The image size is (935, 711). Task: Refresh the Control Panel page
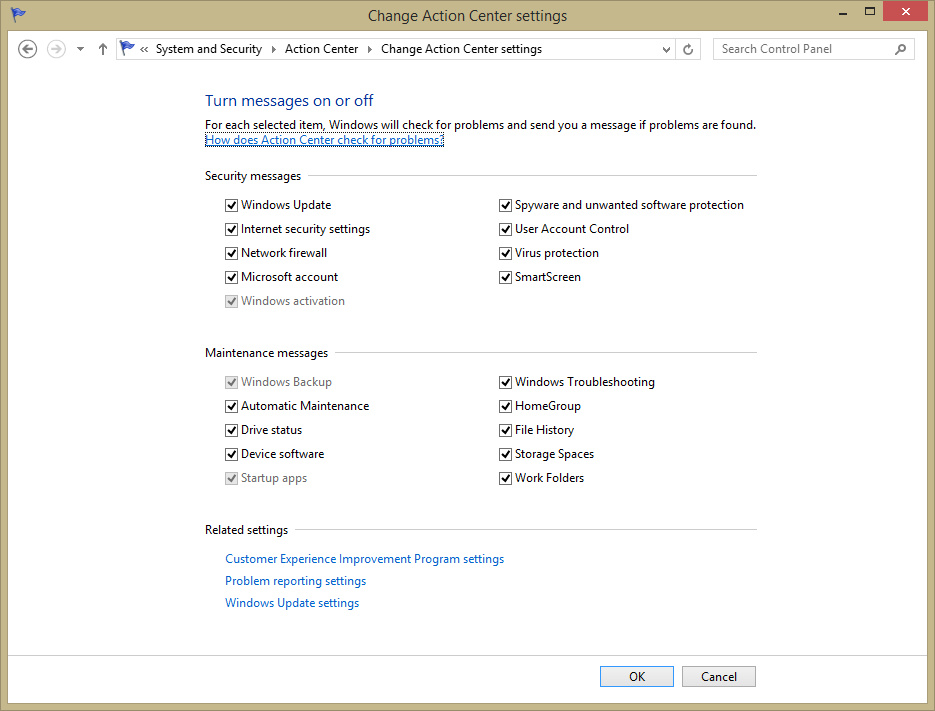[x=688, y=50]
